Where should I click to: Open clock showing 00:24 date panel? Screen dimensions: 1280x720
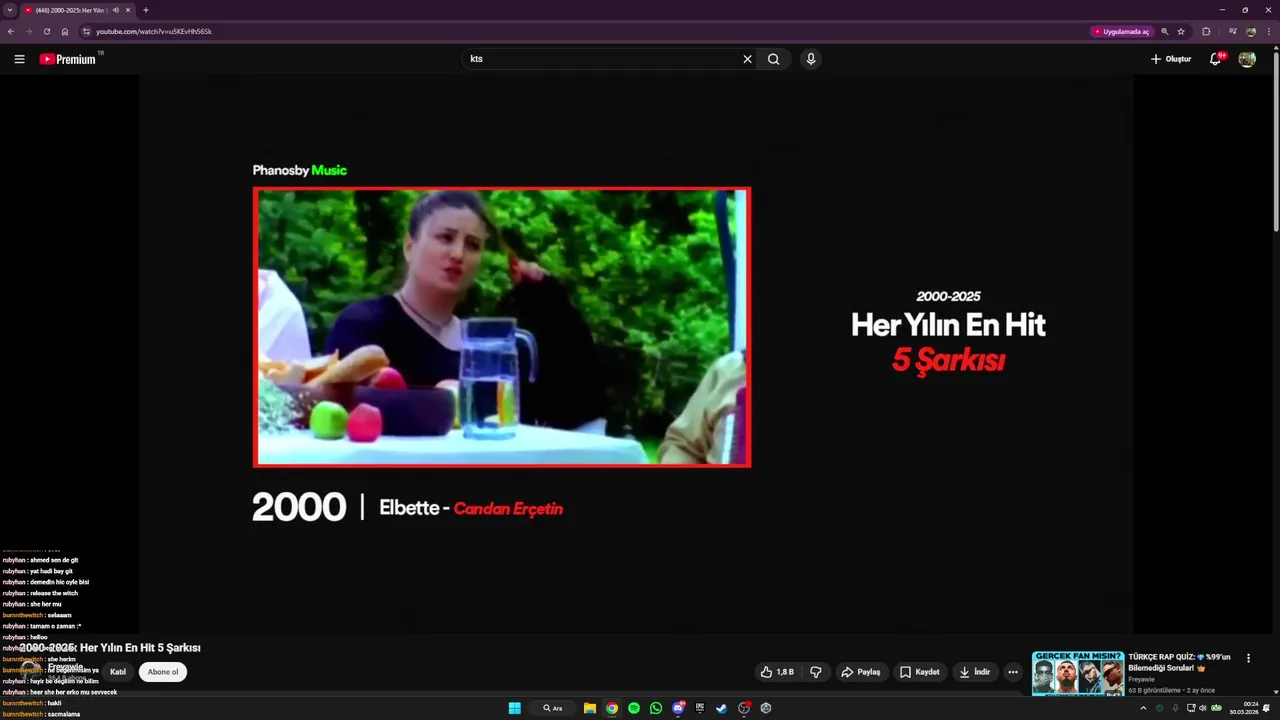tap(1244, 708)
